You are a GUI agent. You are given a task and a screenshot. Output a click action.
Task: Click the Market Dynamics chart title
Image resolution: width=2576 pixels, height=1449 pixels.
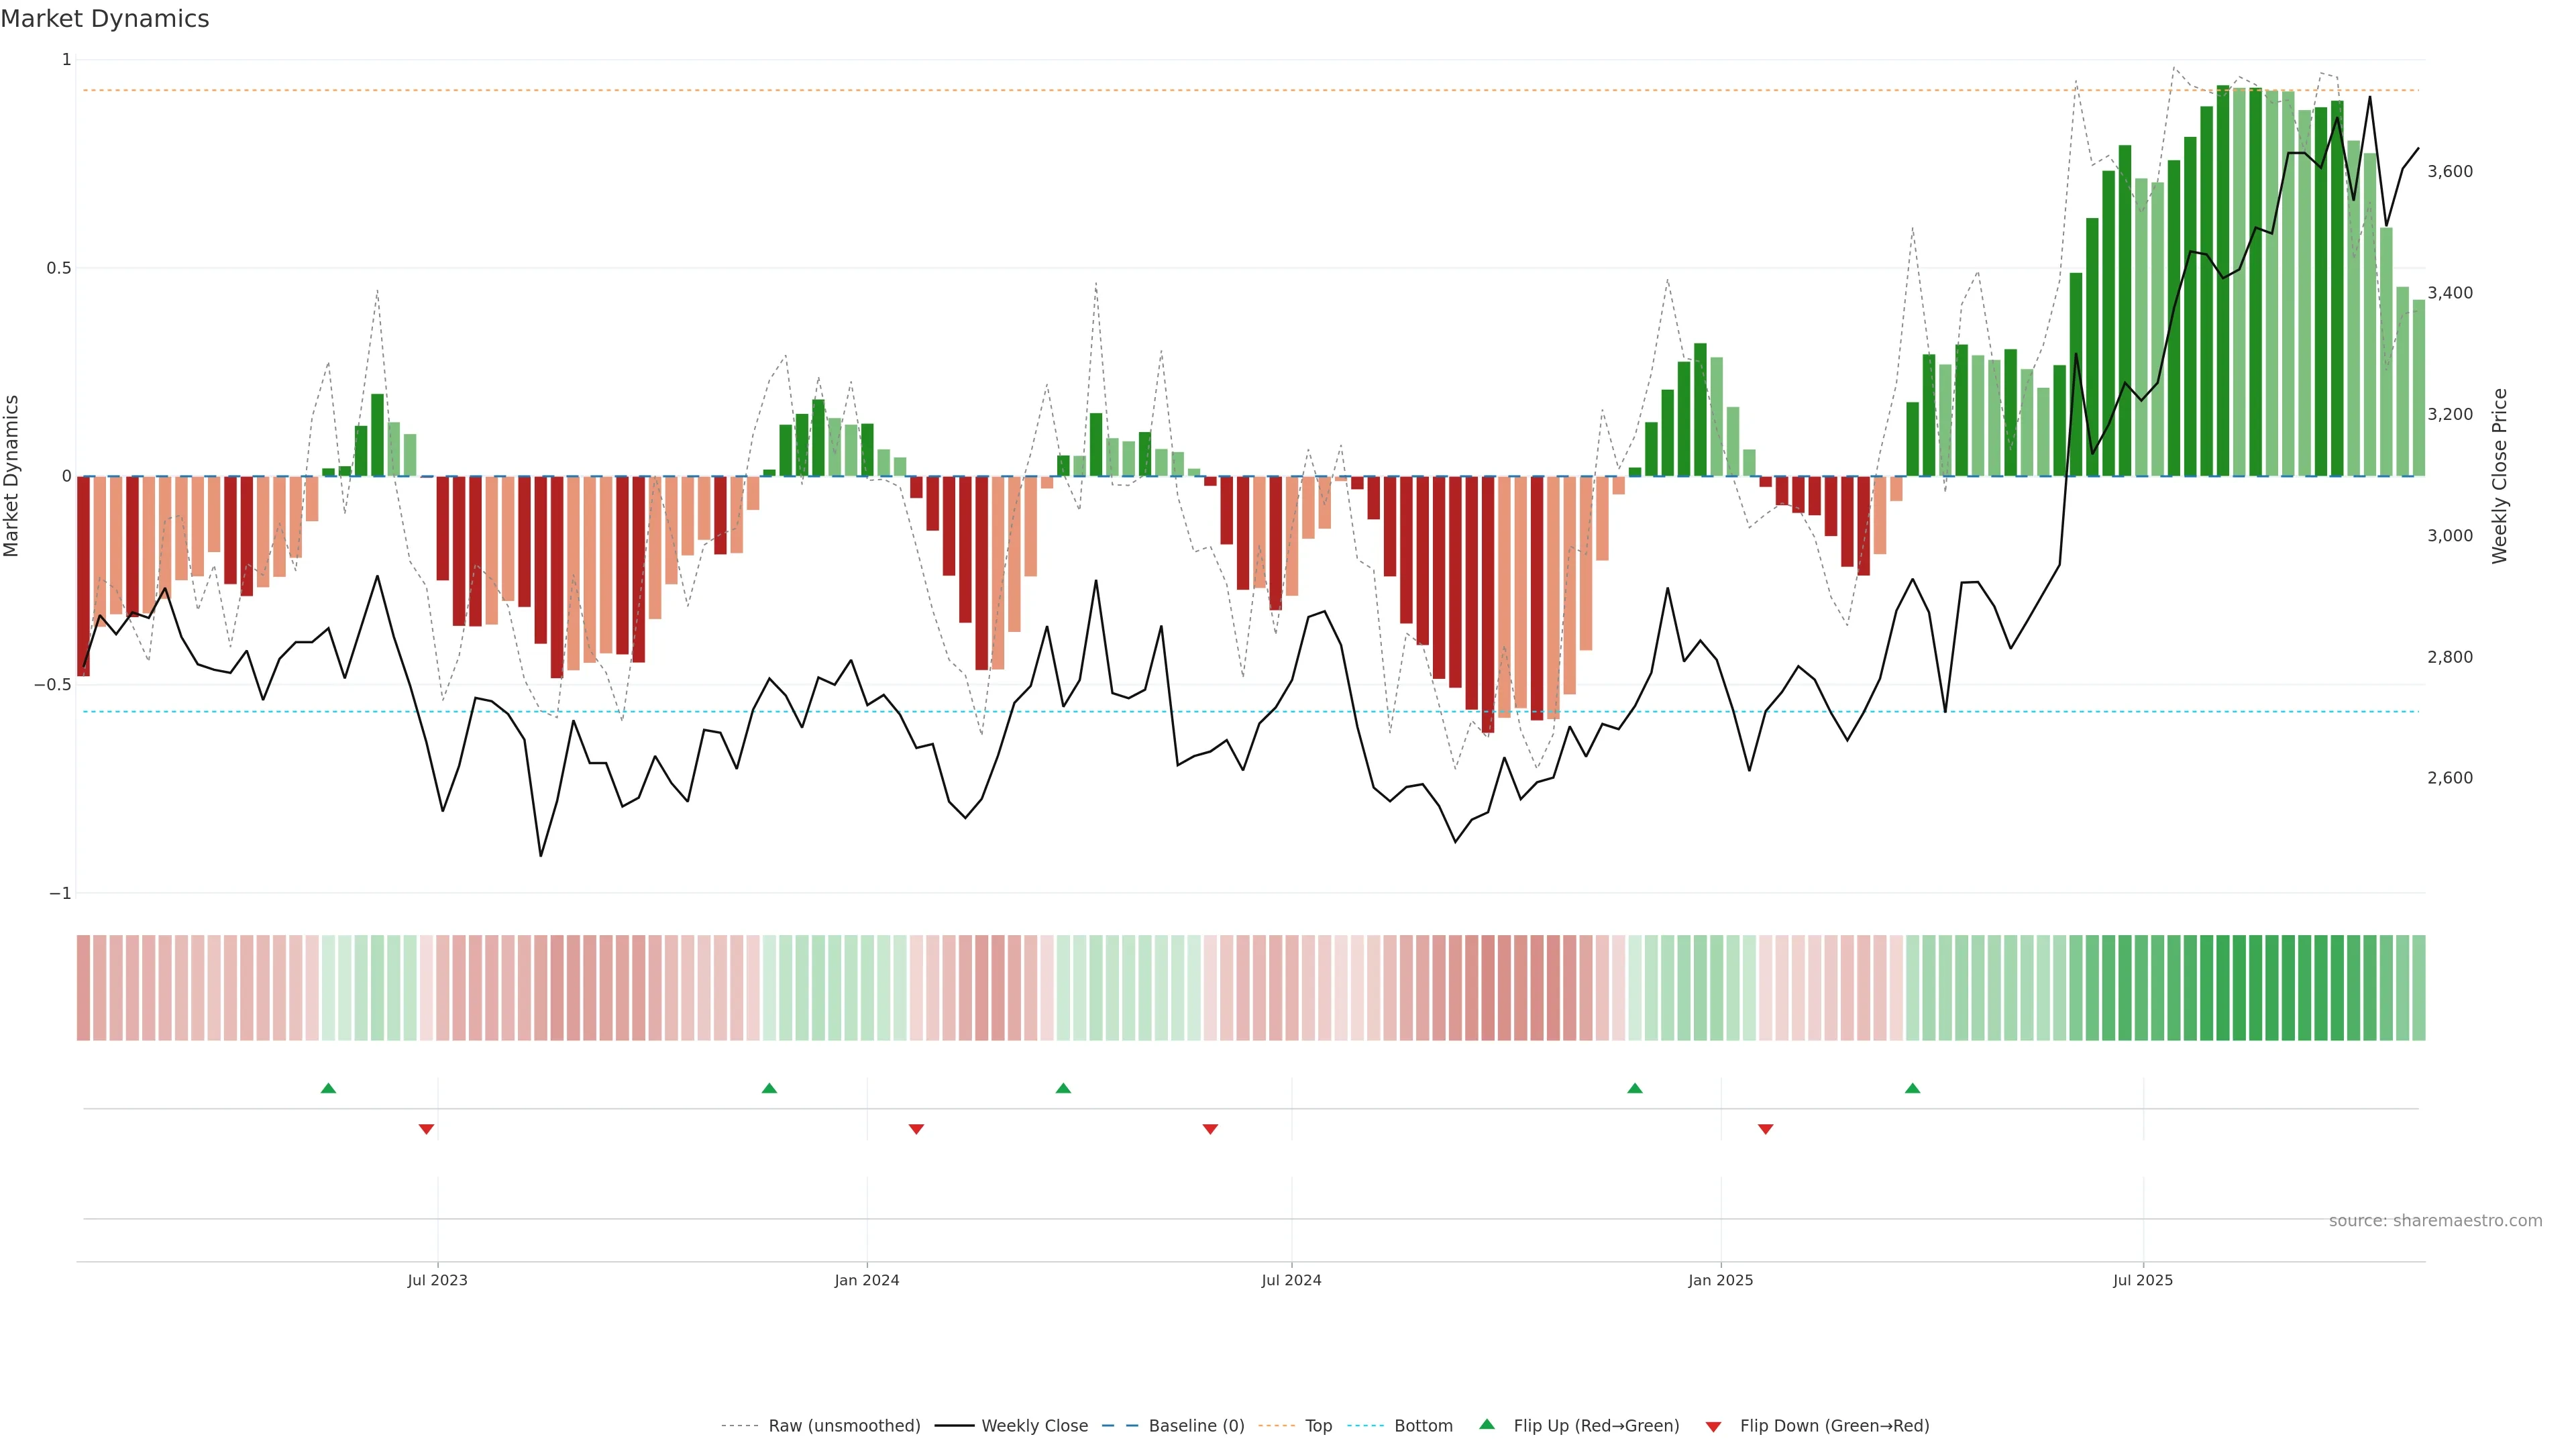[x=105, y=19]
